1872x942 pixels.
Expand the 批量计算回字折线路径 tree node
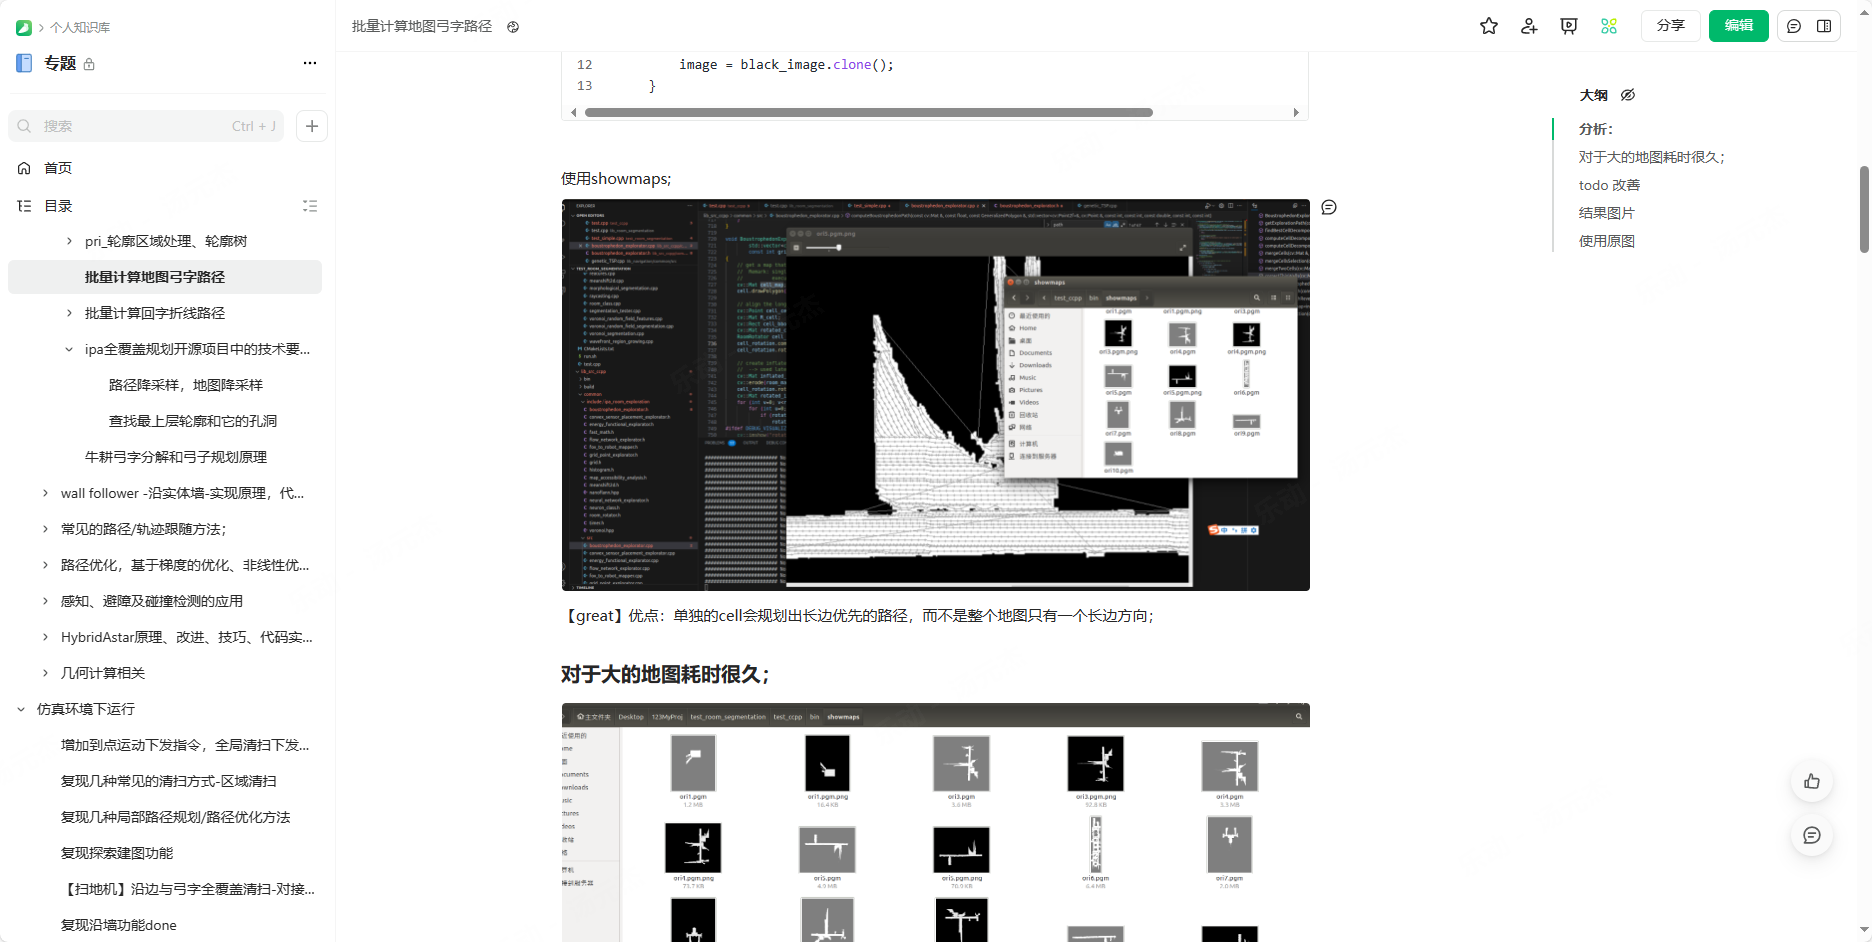point(69,313)
